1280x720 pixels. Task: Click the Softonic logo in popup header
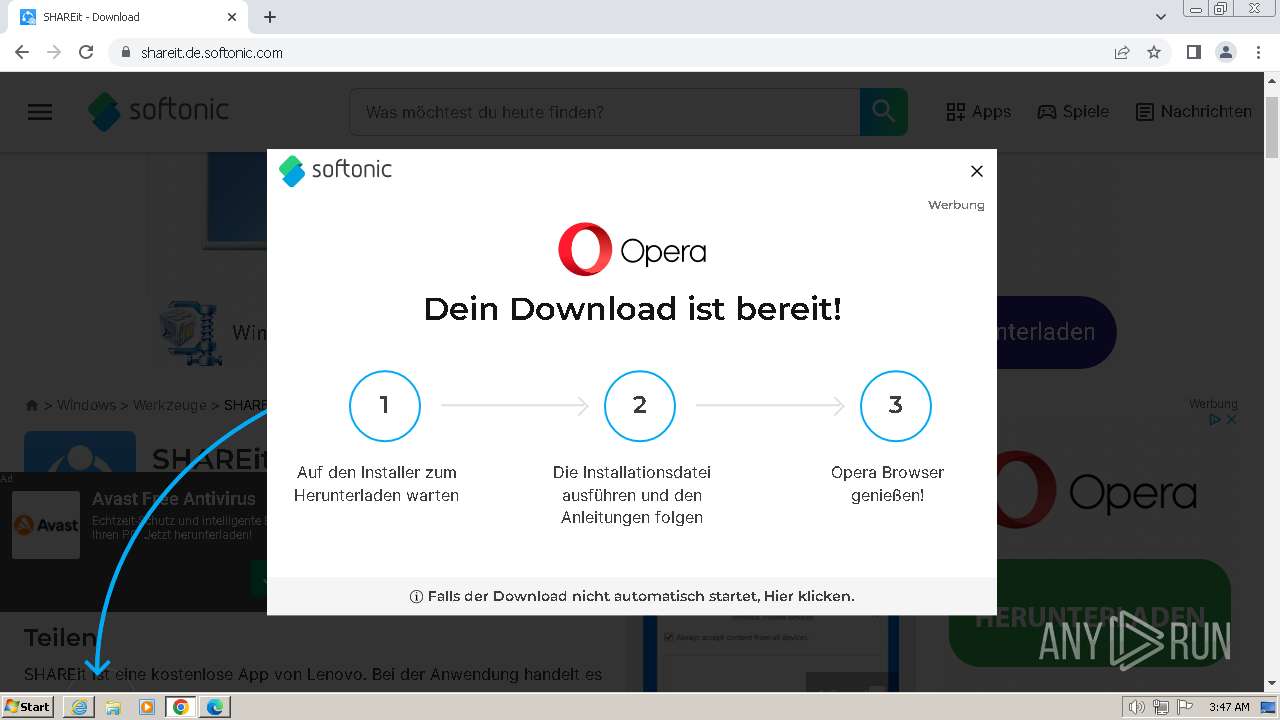(335, 171)
